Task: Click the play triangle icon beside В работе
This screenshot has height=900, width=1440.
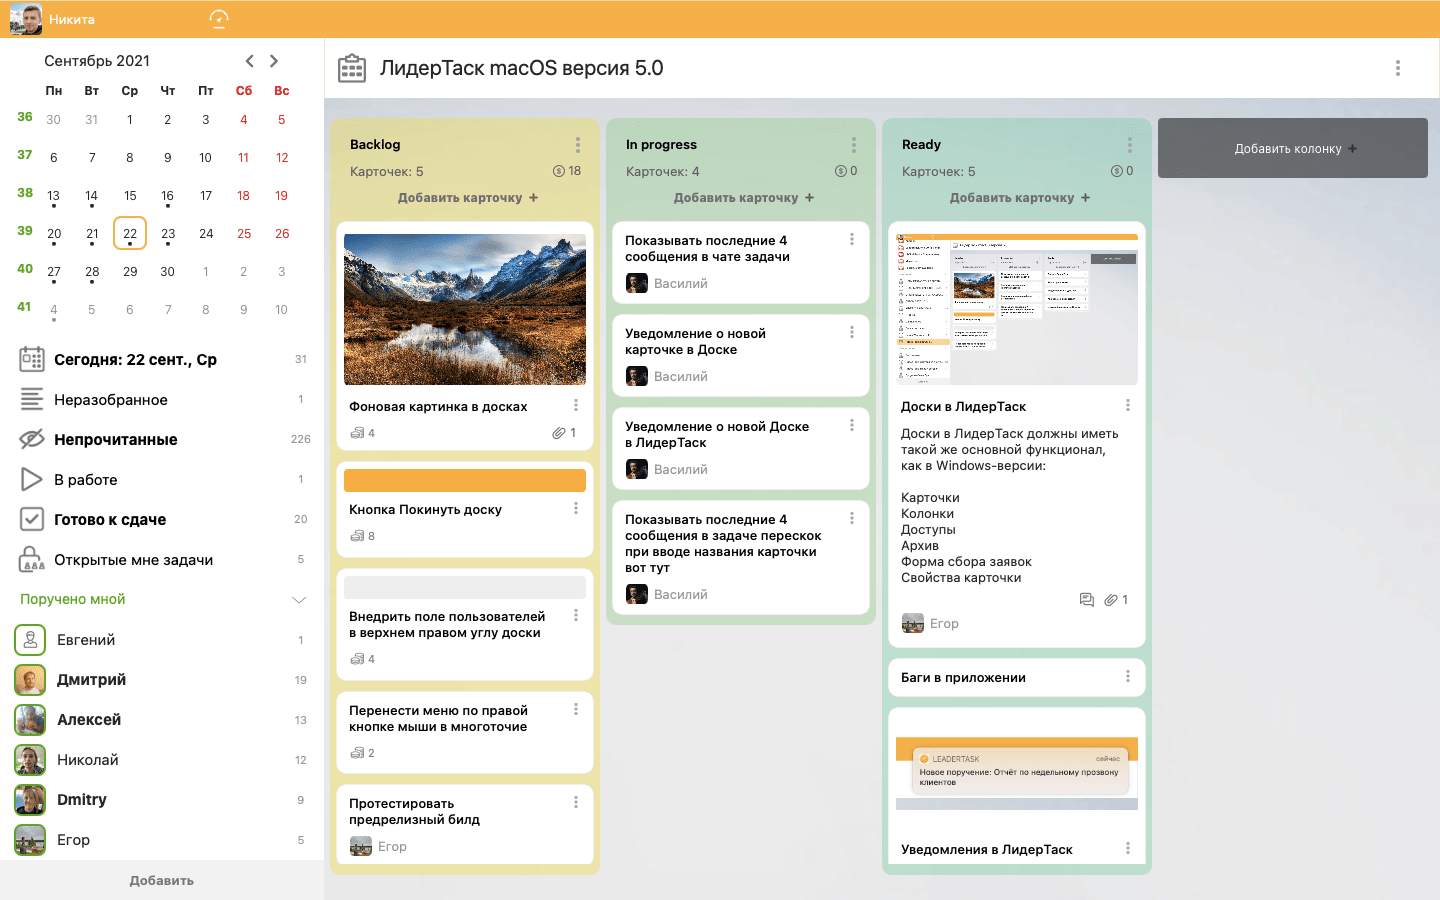Action: [32, 479]
